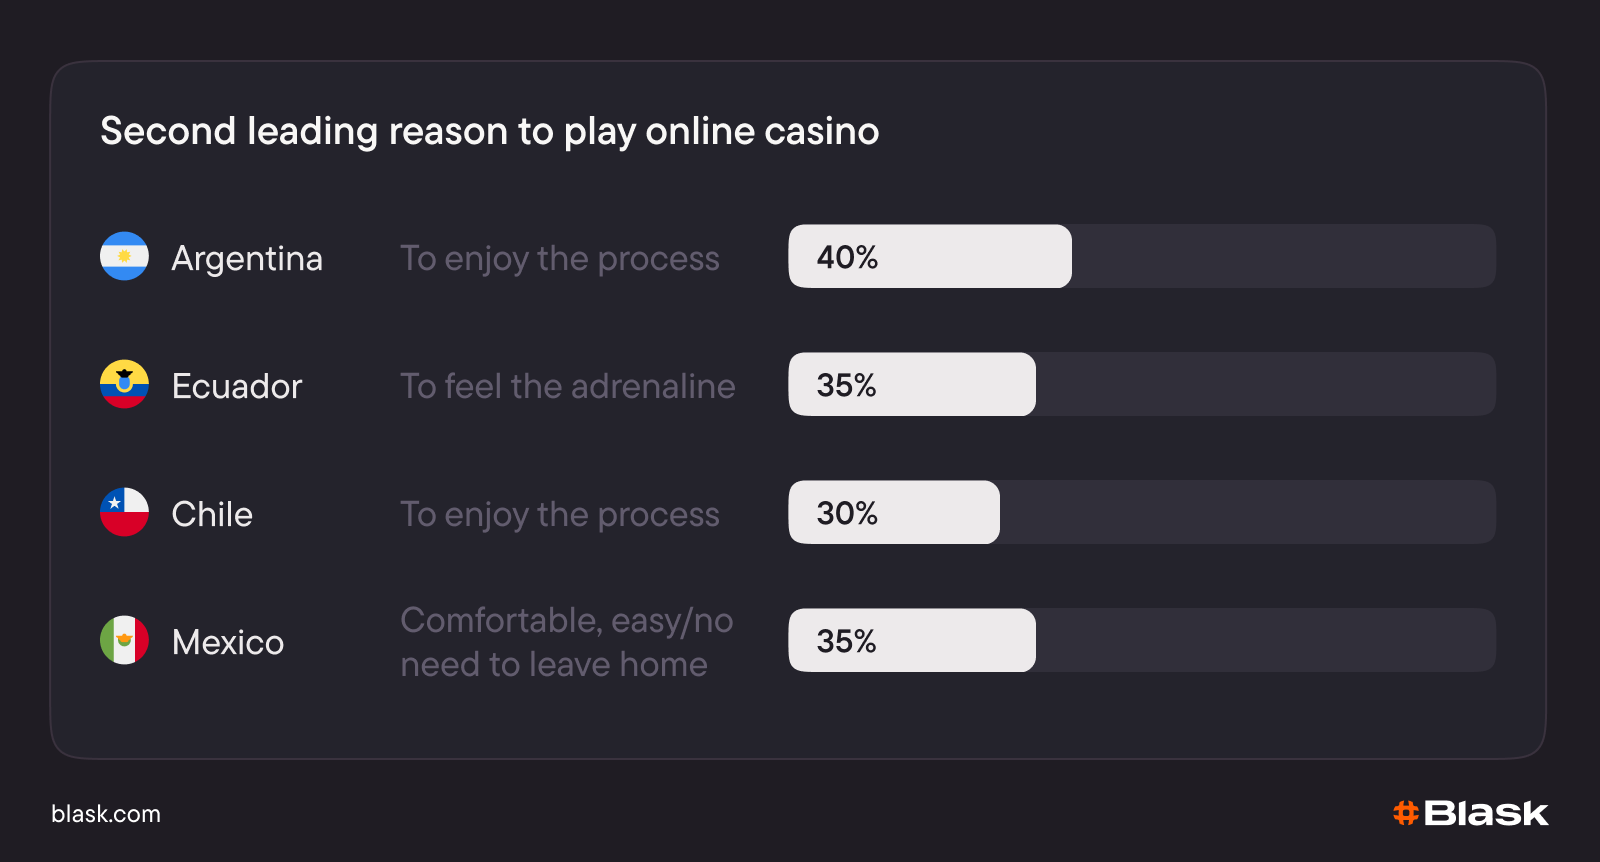Click the empty part of Argentina's bar

[1284, 256]
